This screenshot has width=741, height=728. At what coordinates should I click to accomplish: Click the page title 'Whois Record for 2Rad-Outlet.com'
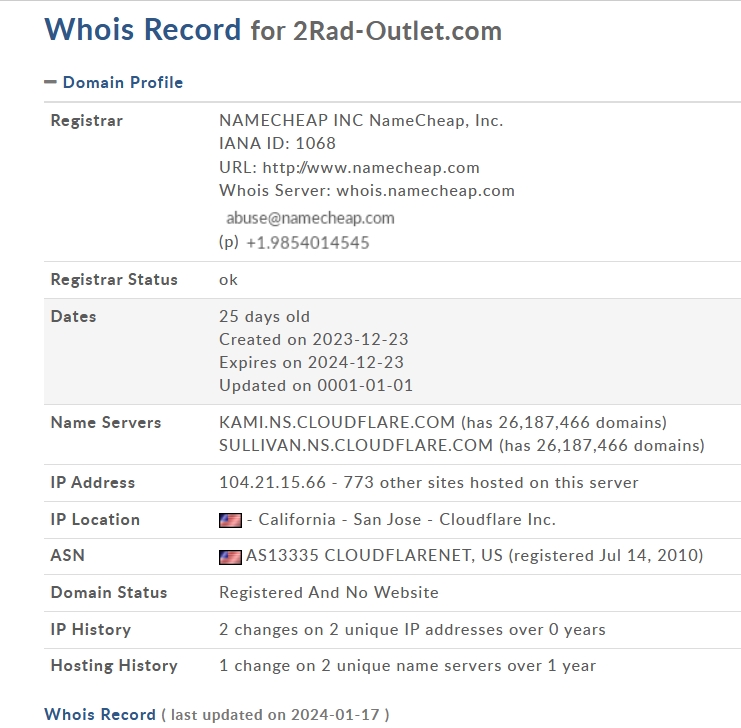click(x=273, y=30)
